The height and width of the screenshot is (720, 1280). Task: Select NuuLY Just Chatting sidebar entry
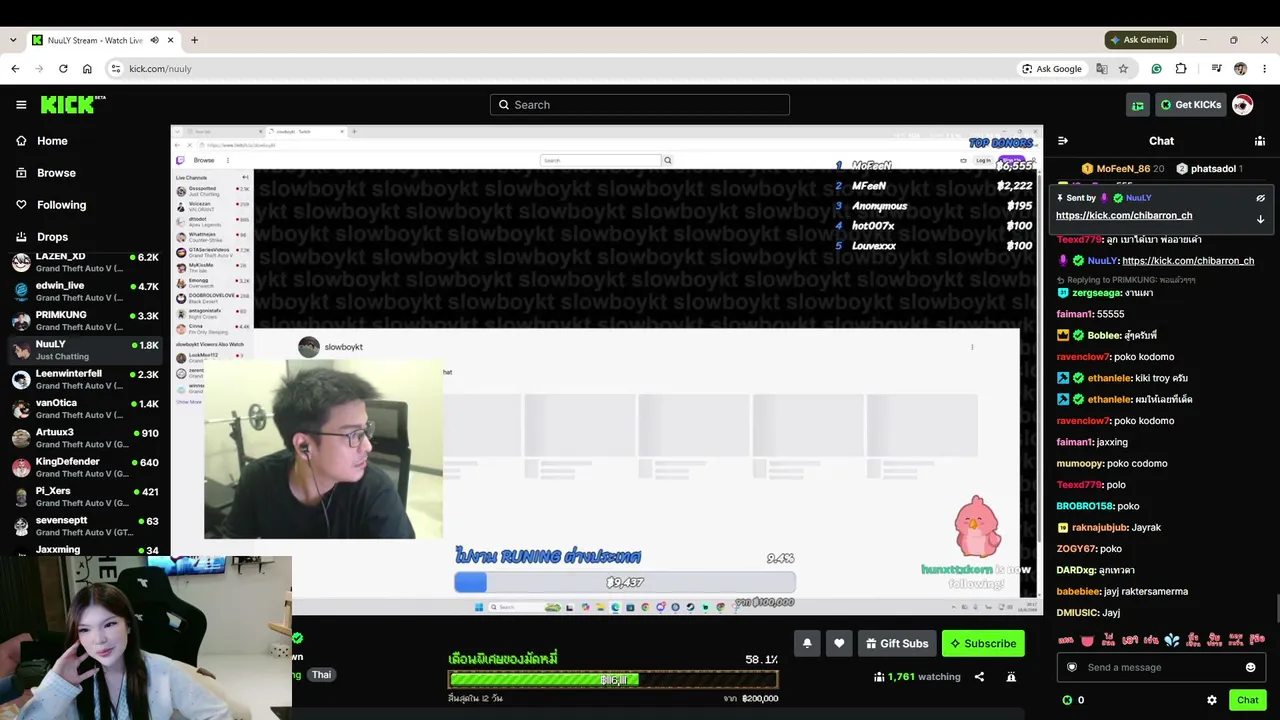click(x=85, y=350)
